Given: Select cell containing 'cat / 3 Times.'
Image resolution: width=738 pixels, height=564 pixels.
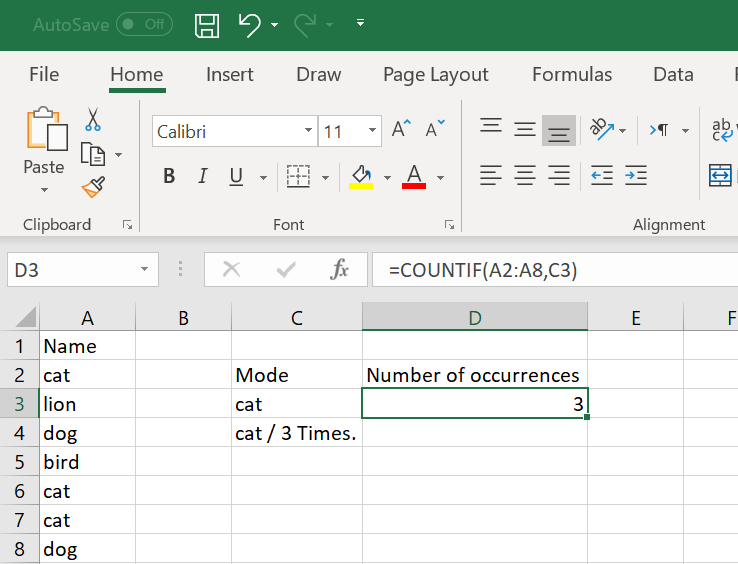Looking at the screenshot, I should 297,433.
